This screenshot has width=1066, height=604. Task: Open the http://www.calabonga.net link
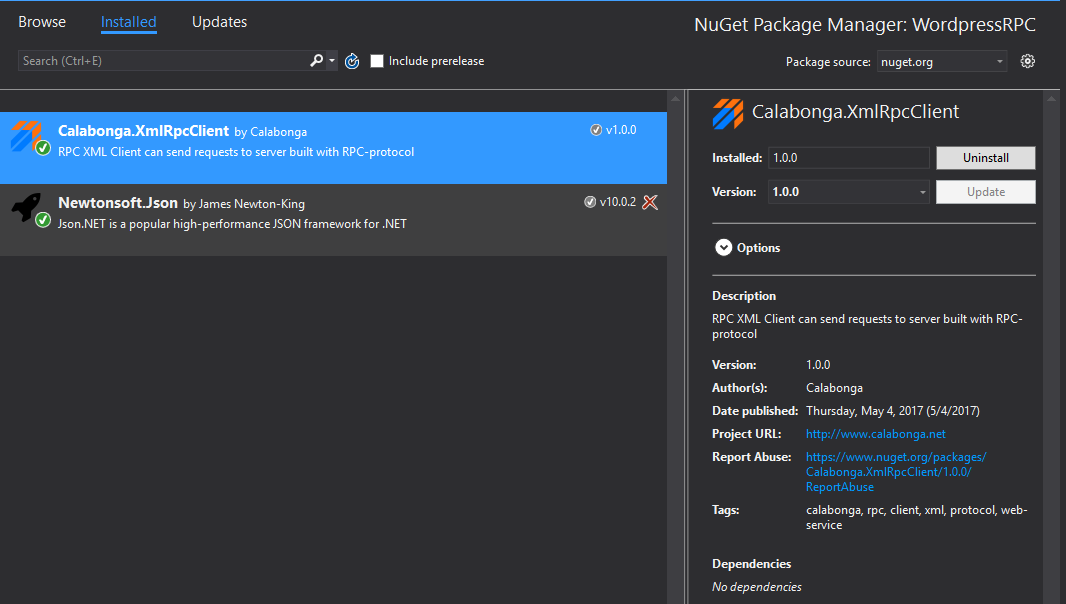[876, 434]
